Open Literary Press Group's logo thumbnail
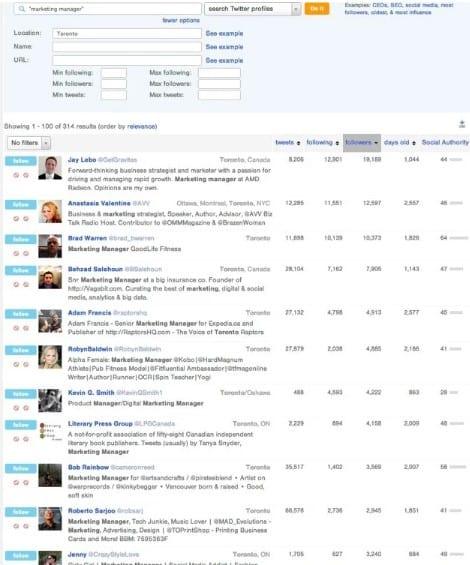This screenshot has width=470, height=565. tap(50, 432)
